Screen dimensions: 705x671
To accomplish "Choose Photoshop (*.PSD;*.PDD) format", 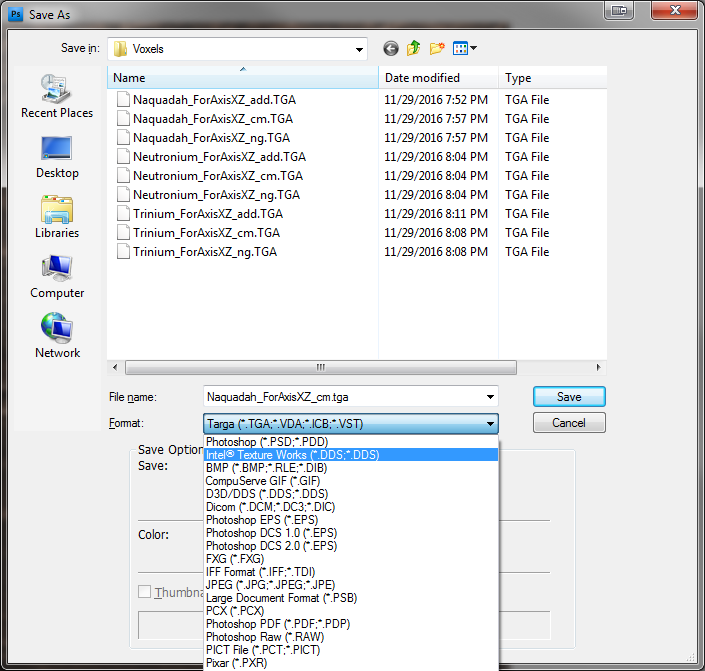I will 351,442.
